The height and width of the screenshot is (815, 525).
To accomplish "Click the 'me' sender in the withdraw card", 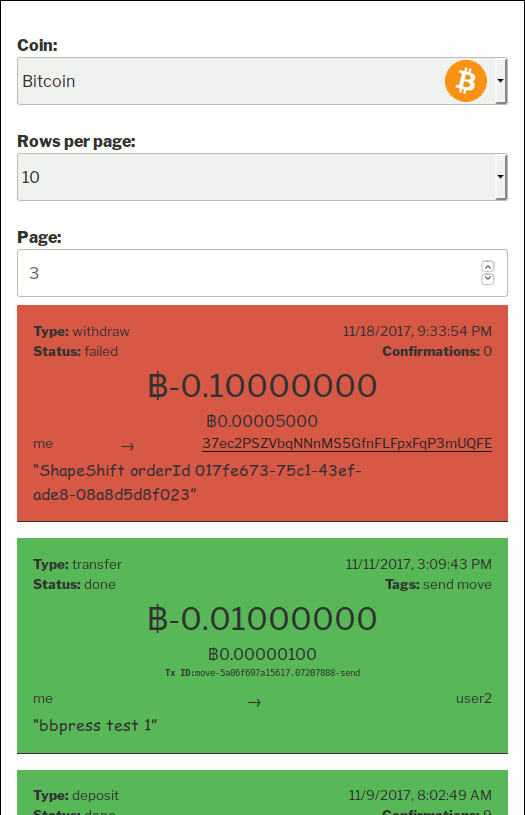I will (x=43, y=443).
